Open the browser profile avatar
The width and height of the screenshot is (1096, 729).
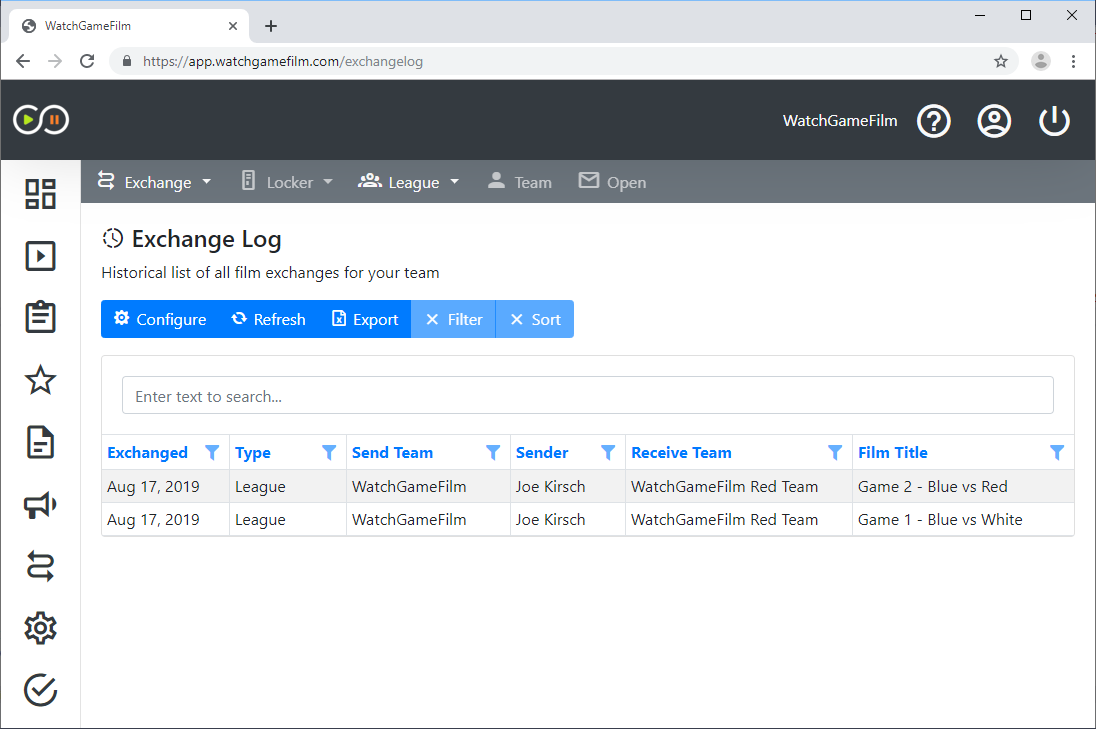click(x=1041, y=62)
